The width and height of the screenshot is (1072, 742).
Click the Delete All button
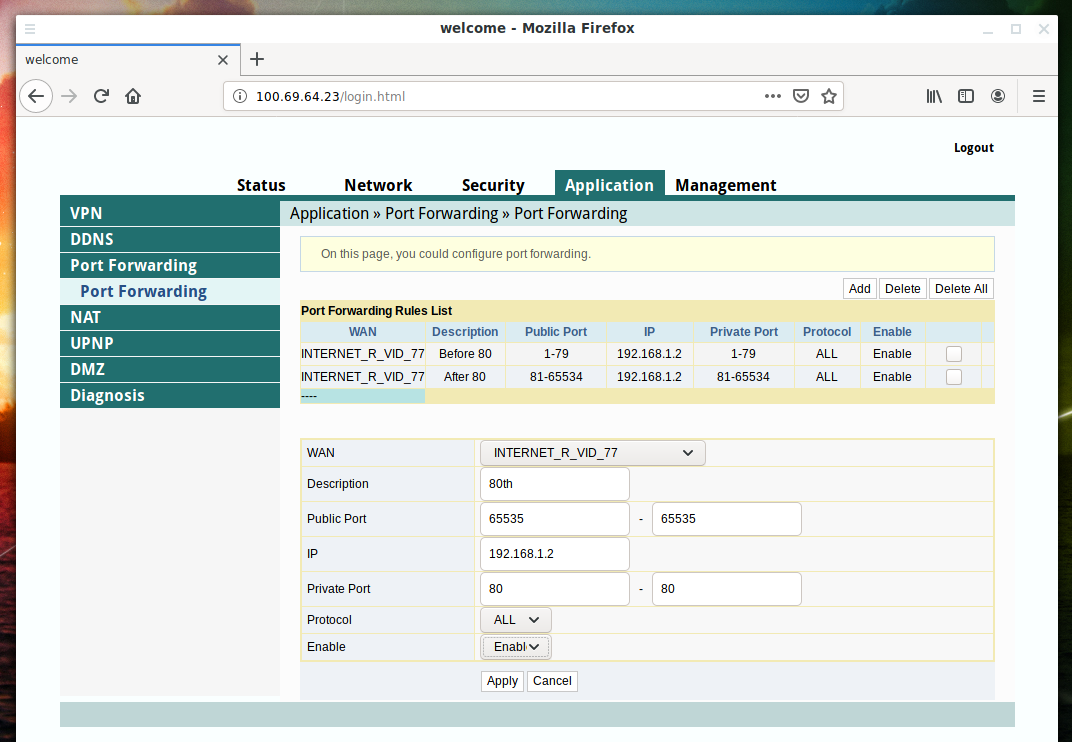coord(960,289)
